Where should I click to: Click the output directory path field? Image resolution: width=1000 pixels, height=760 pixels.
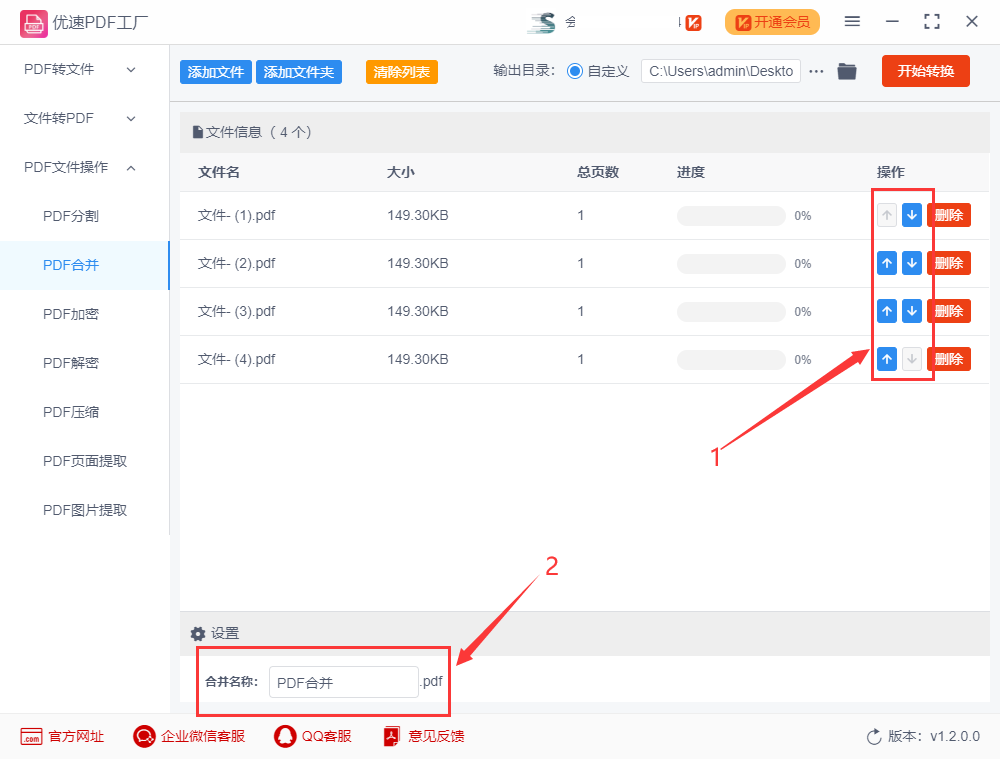pyautogui.click(x=721, y=71)
